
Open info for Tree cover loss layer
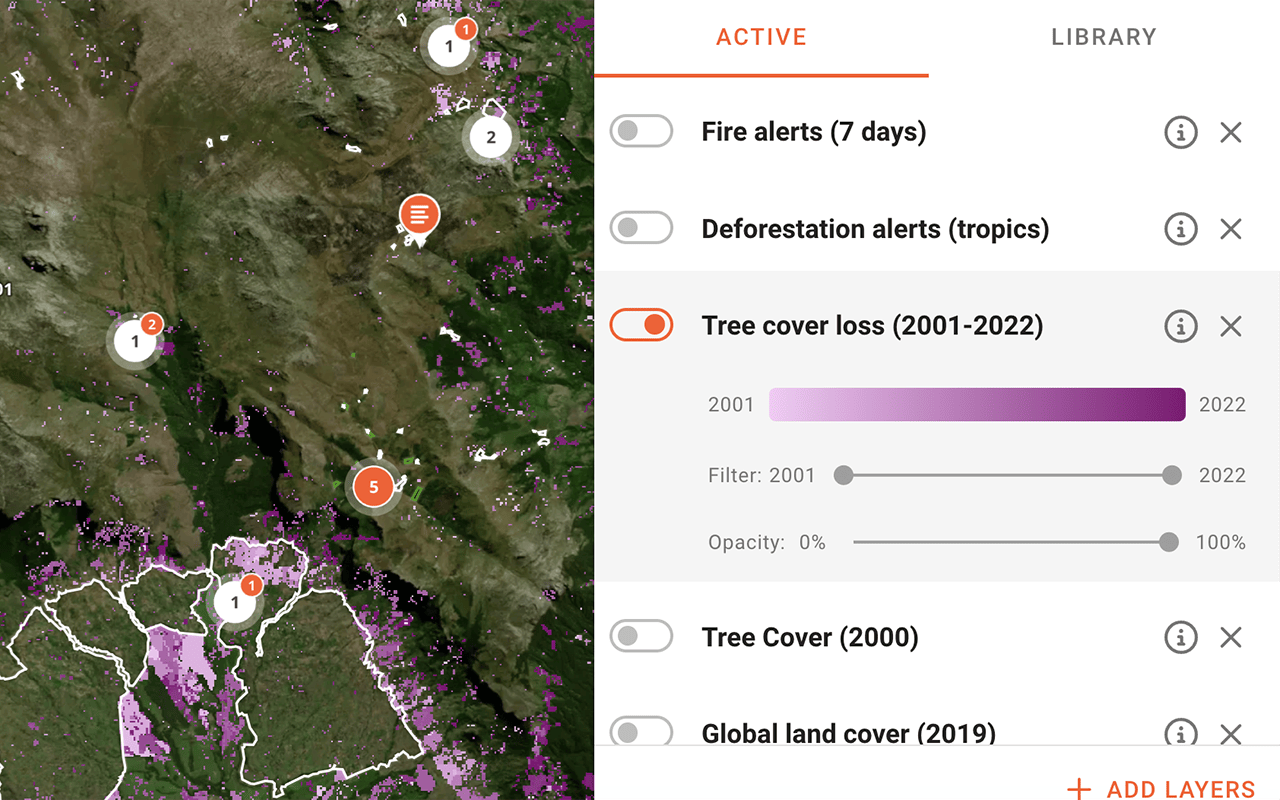1180,326
